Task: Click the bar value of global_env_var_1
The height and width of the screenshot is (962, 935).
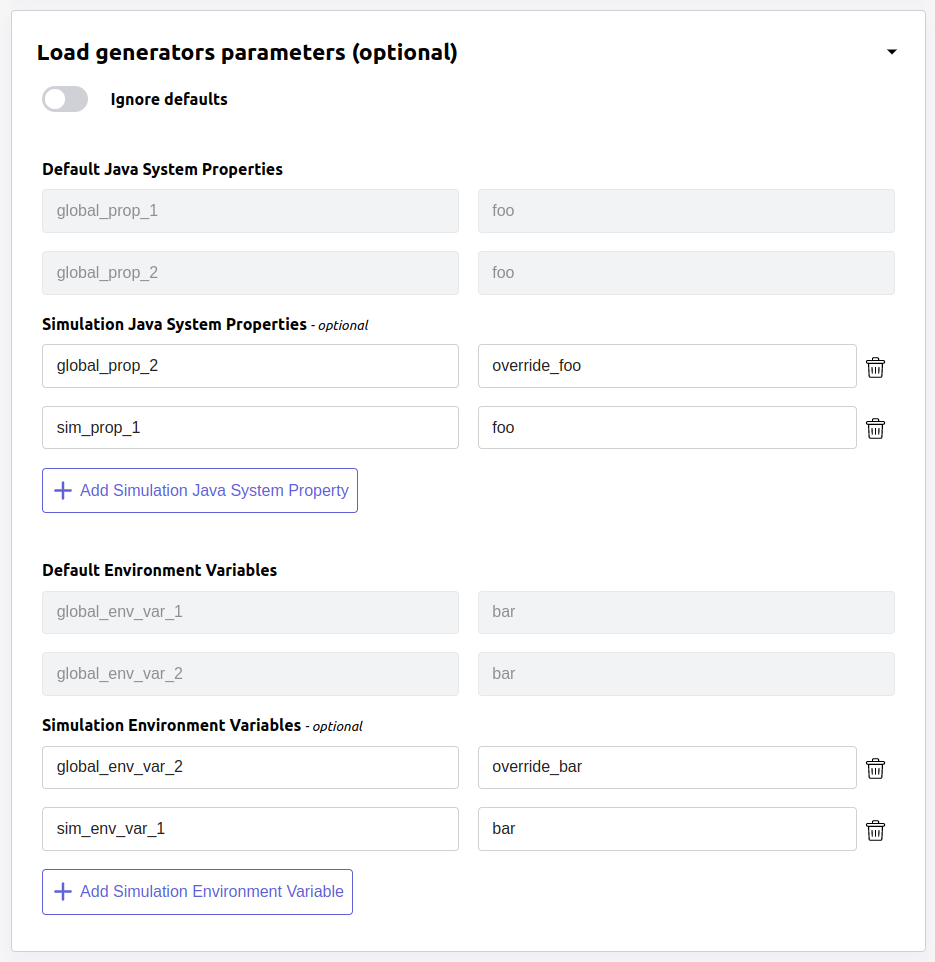Action: [687, 612]
